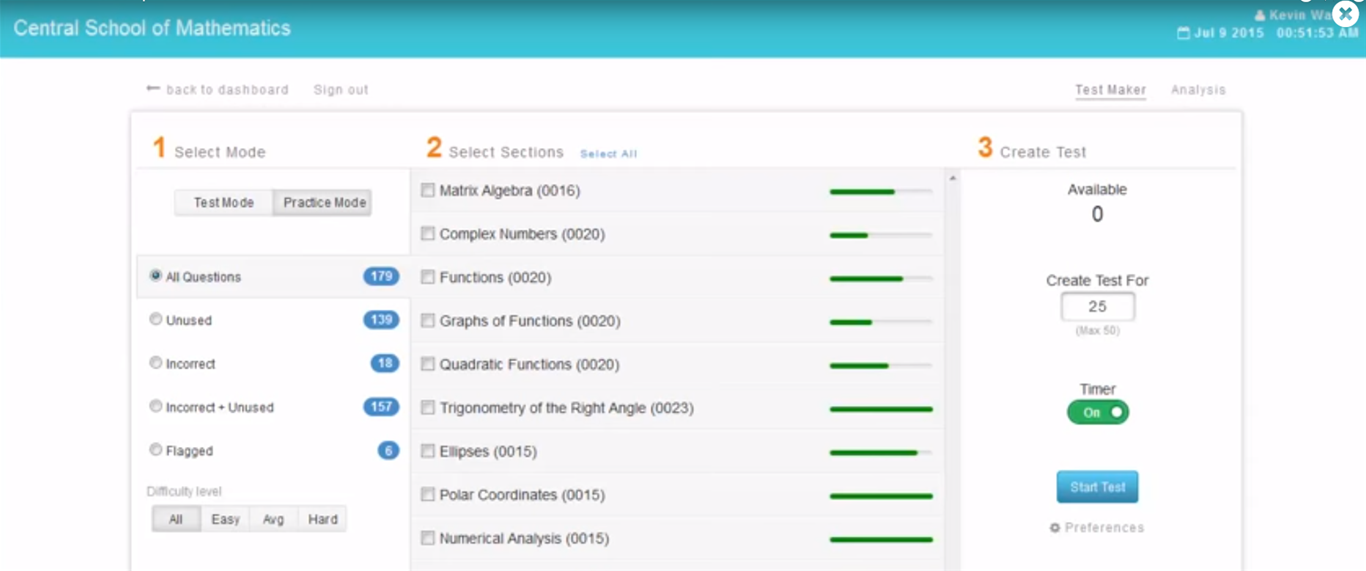Choose the Incorrect + Unused radio option
1366x571 pixels.
(x=156, y=407)
